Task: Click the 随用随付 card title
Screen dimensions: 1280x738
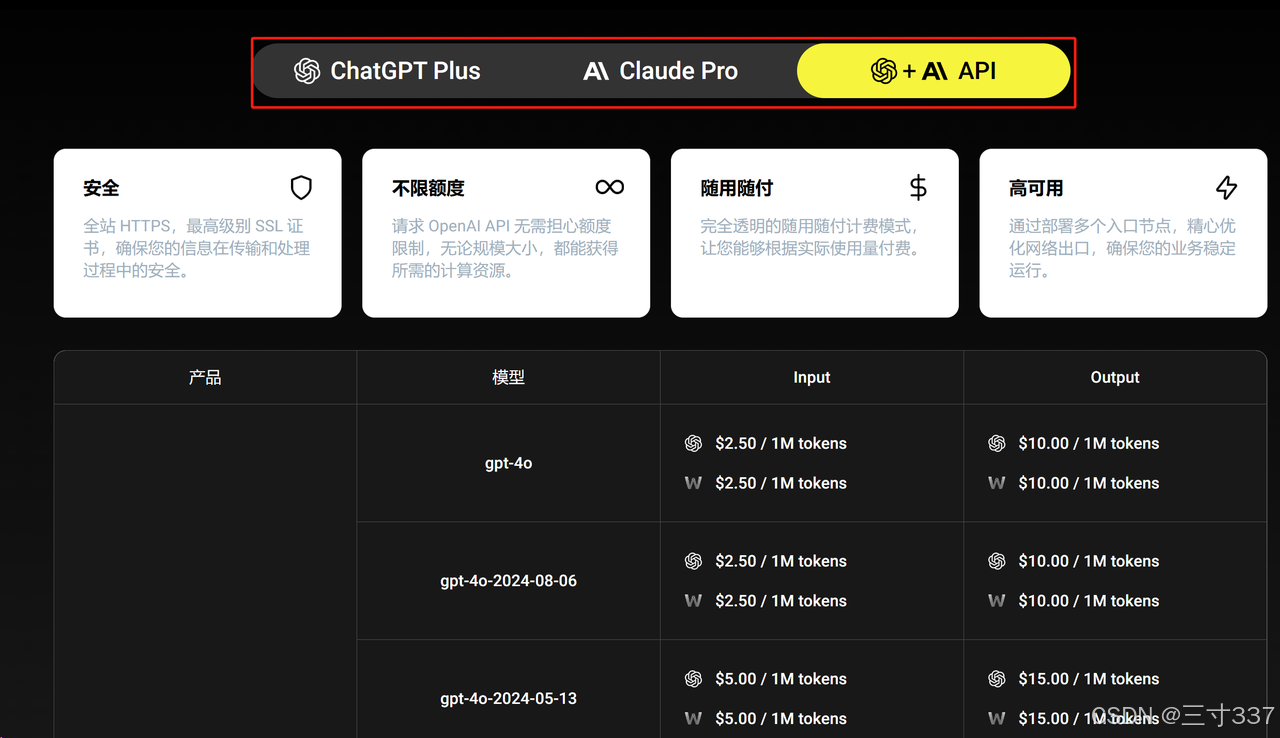Action: [x=737, y=188]
